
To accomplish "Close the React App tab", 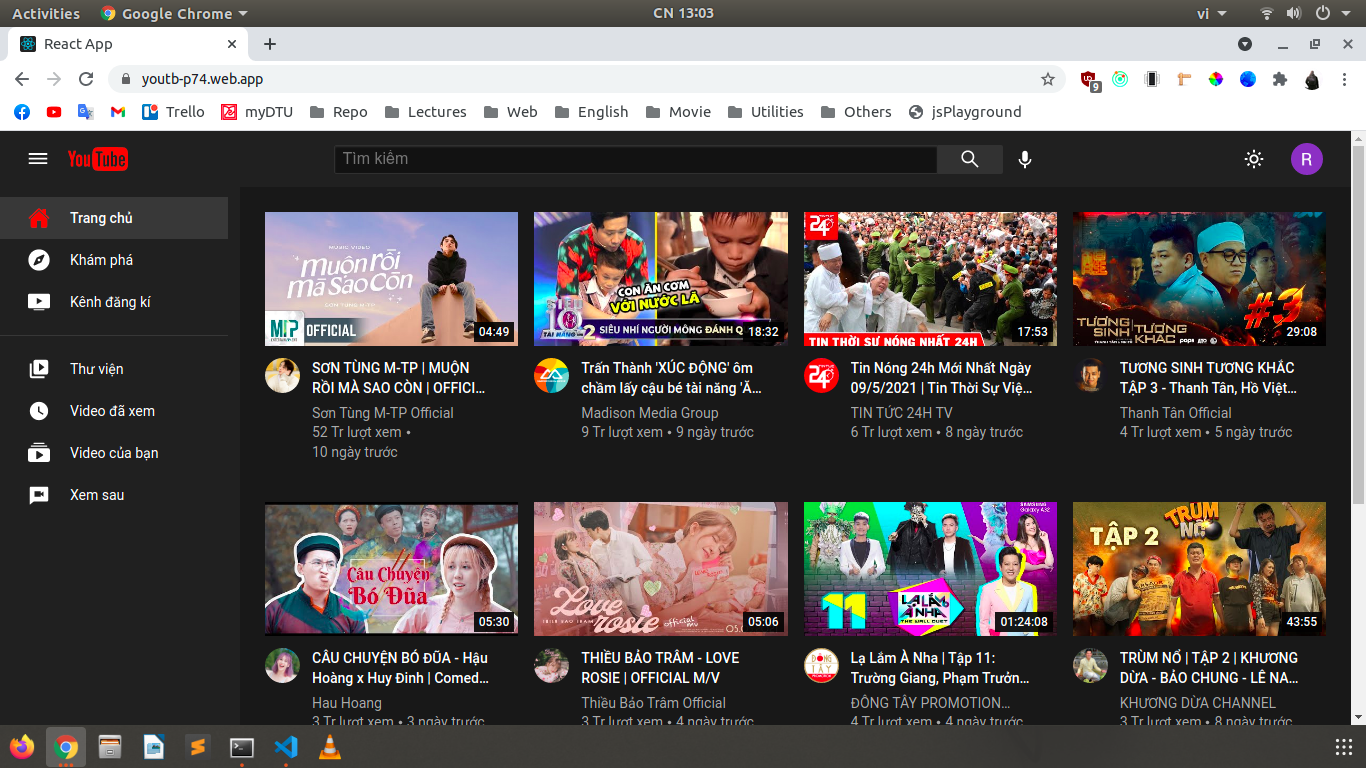I will [x=232, y=44].
